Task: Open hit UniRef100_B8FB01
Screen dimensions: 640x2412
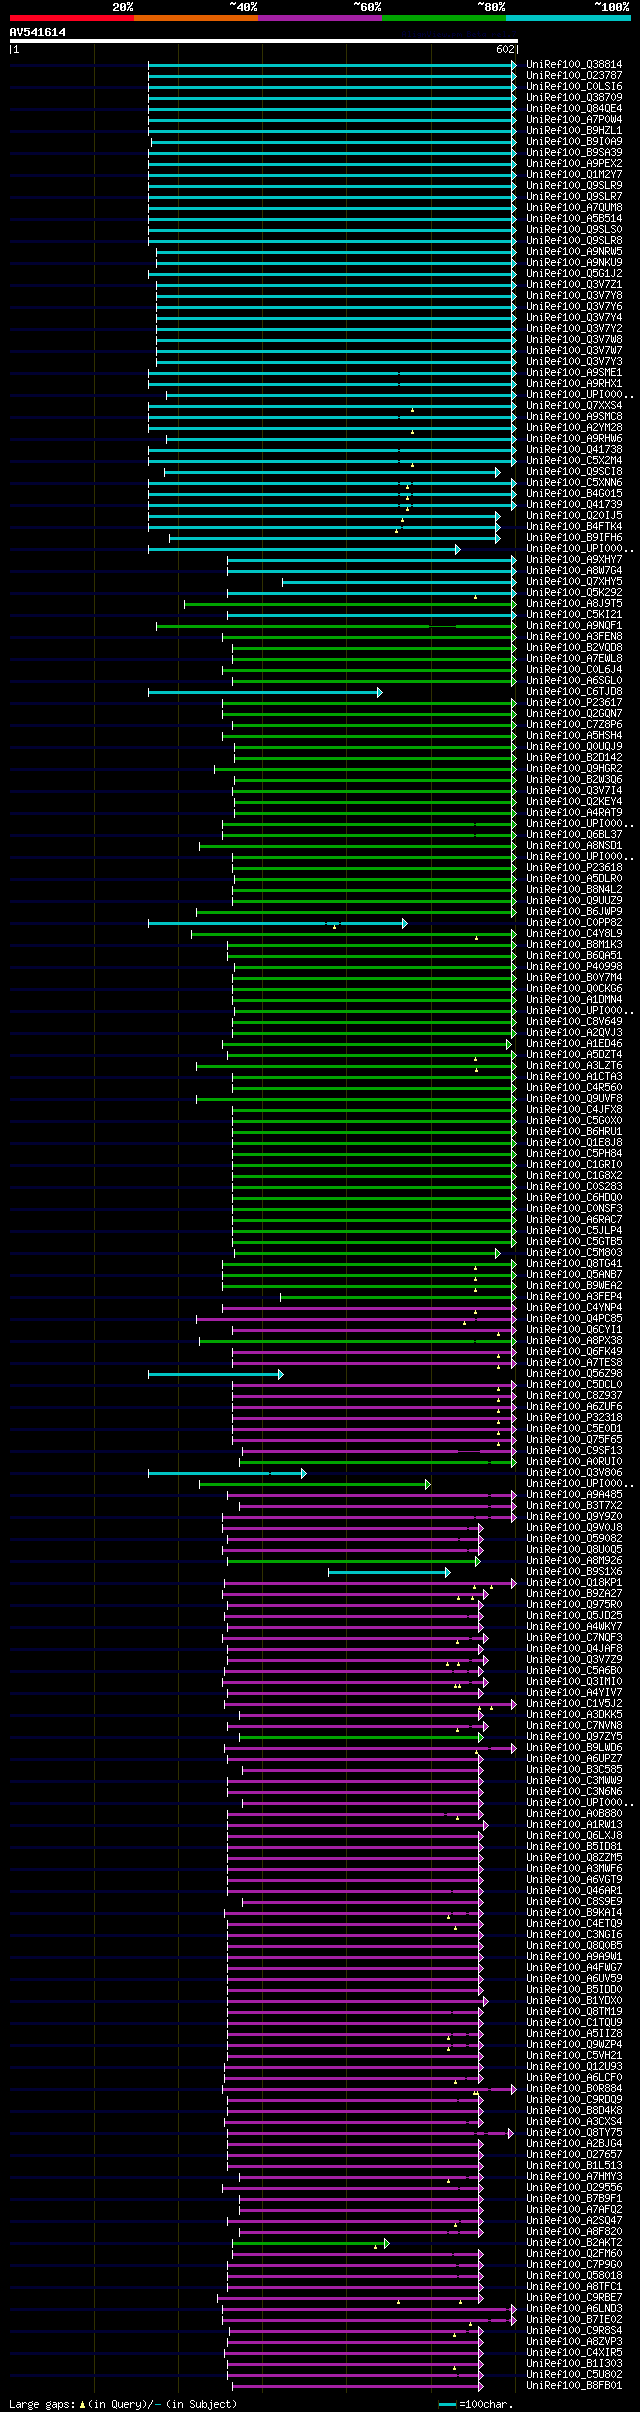Action: pos(574,2386)
